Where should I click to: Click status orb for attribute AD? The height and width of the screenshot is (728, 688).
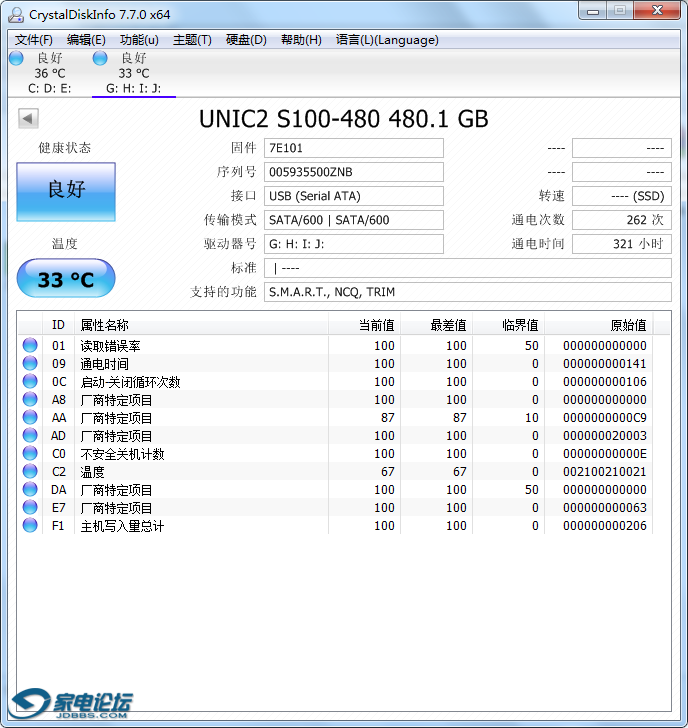30,435
